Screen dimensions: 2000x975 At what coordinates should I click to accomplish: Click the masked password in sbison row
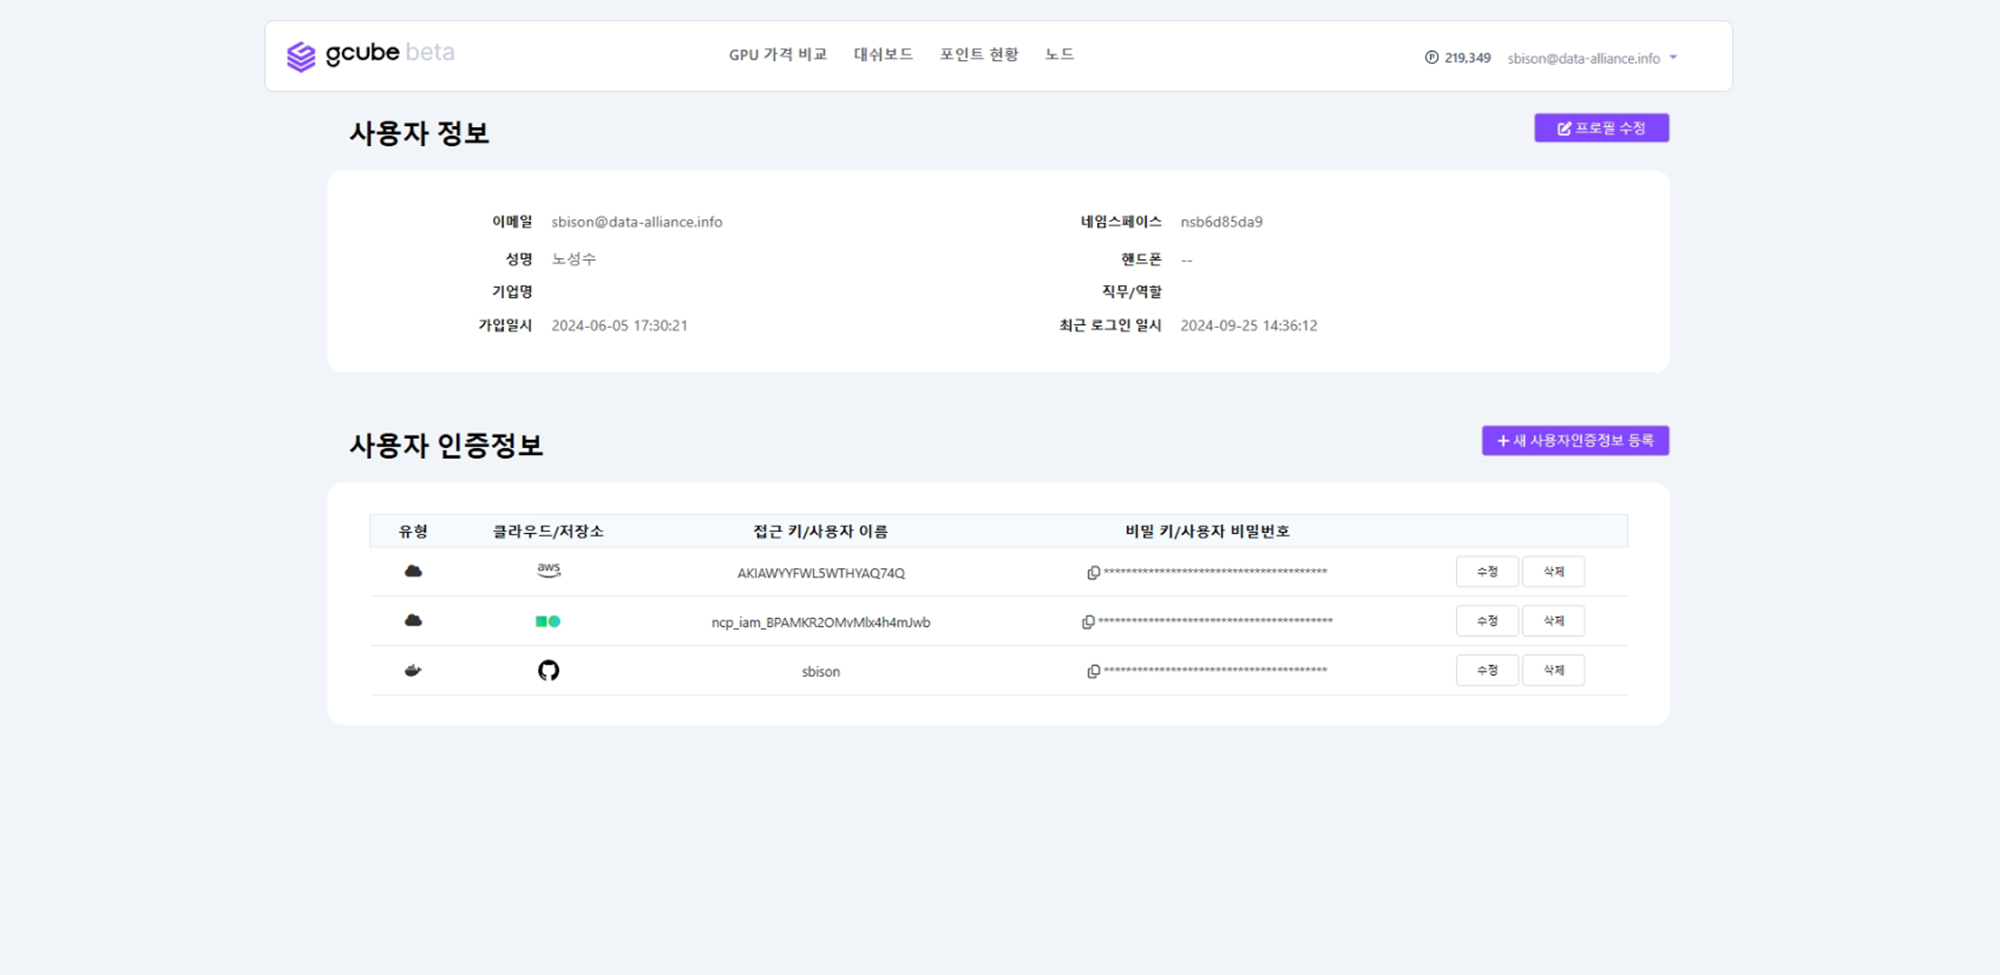[x=1215, y=670]
